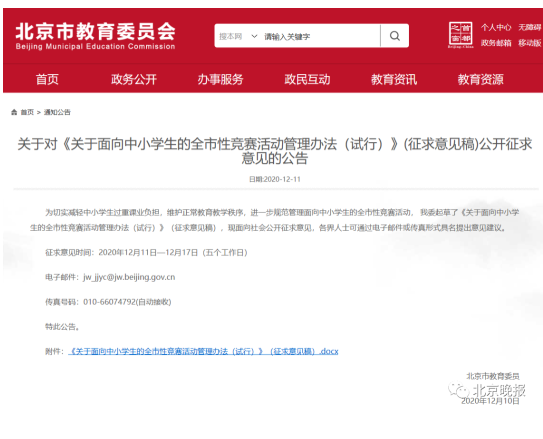Click the 无障碍 accessibility link
This screenshot has height=439, width=543.
tap(530, 27)
